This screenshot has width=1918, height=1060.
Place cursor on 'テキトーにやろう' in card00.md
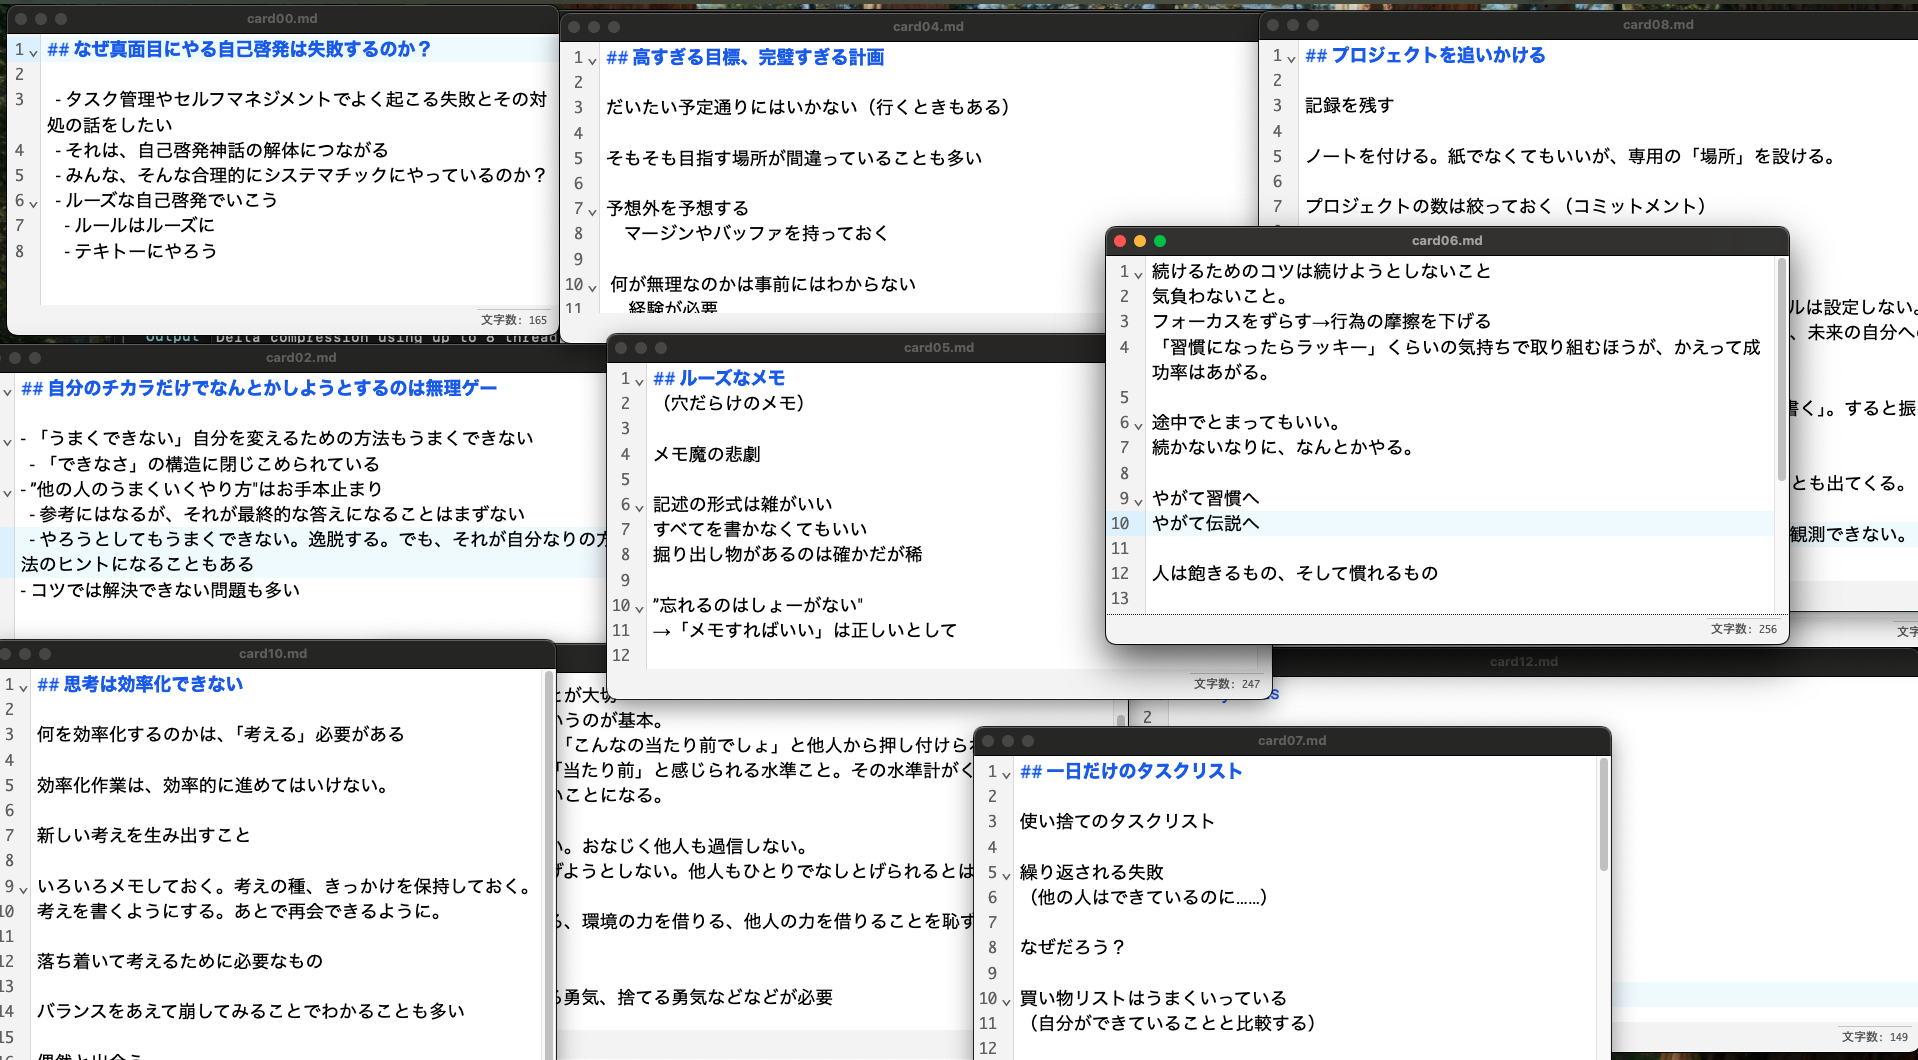click(145, 251)
